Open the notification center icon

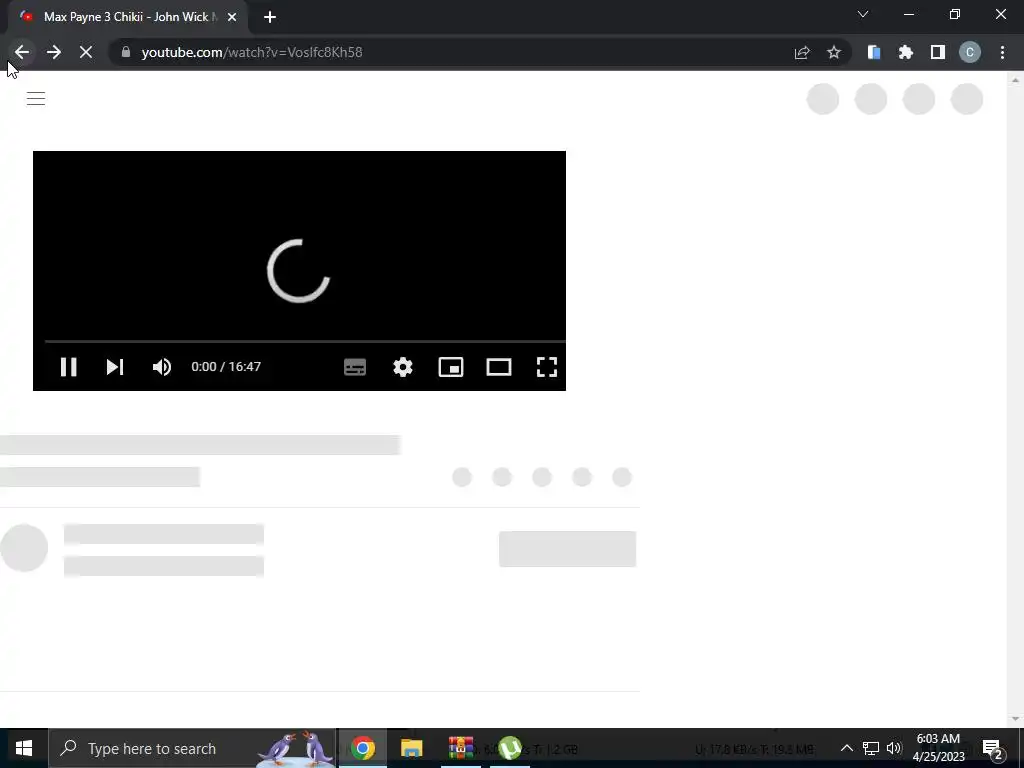(x=993, y=748)
